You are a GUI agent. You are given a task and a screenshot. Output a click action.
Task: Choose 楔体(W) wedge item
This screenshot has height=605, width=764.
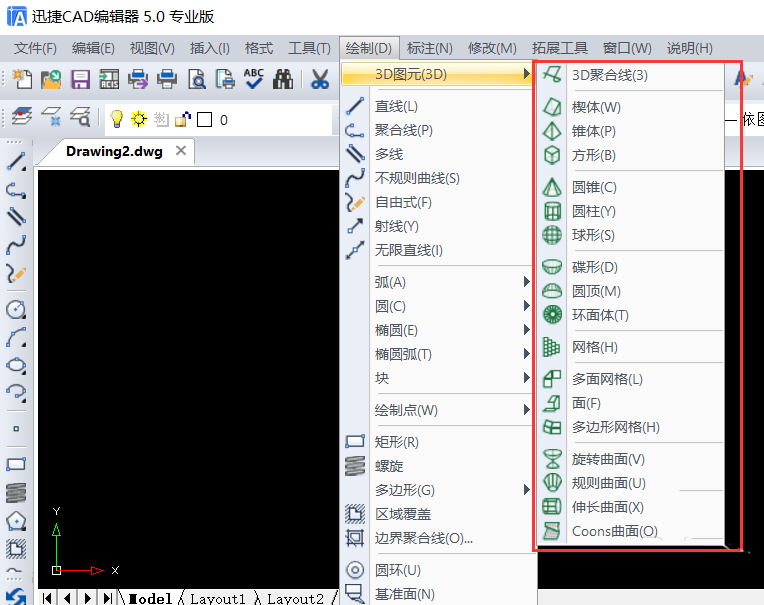click(630, 107)
